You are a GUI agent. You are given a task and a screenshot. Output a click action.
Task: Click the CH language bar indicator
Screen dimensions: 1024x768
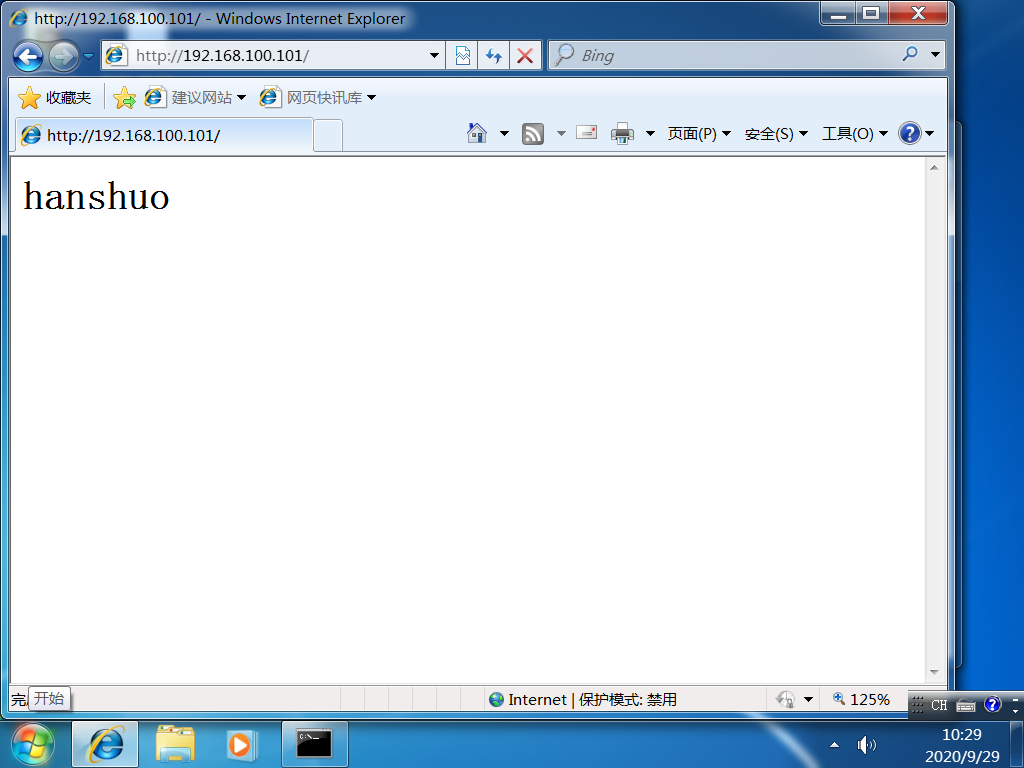tap(939, 705)
